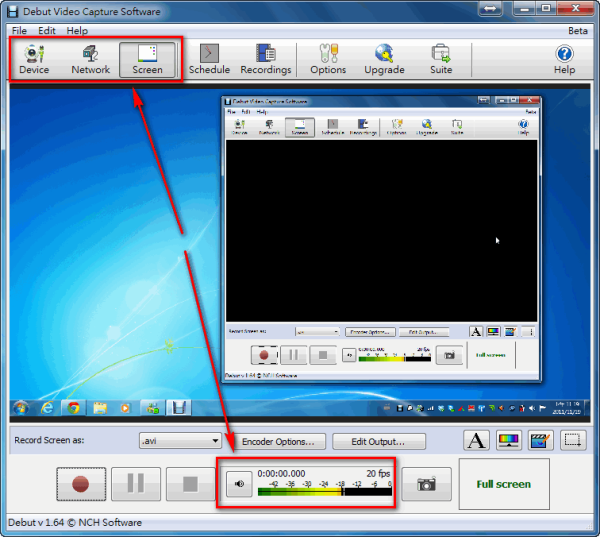600x537 pixels.
Task: Open file explorer folder in preview taskbar
Action: (x=100, y=408)
